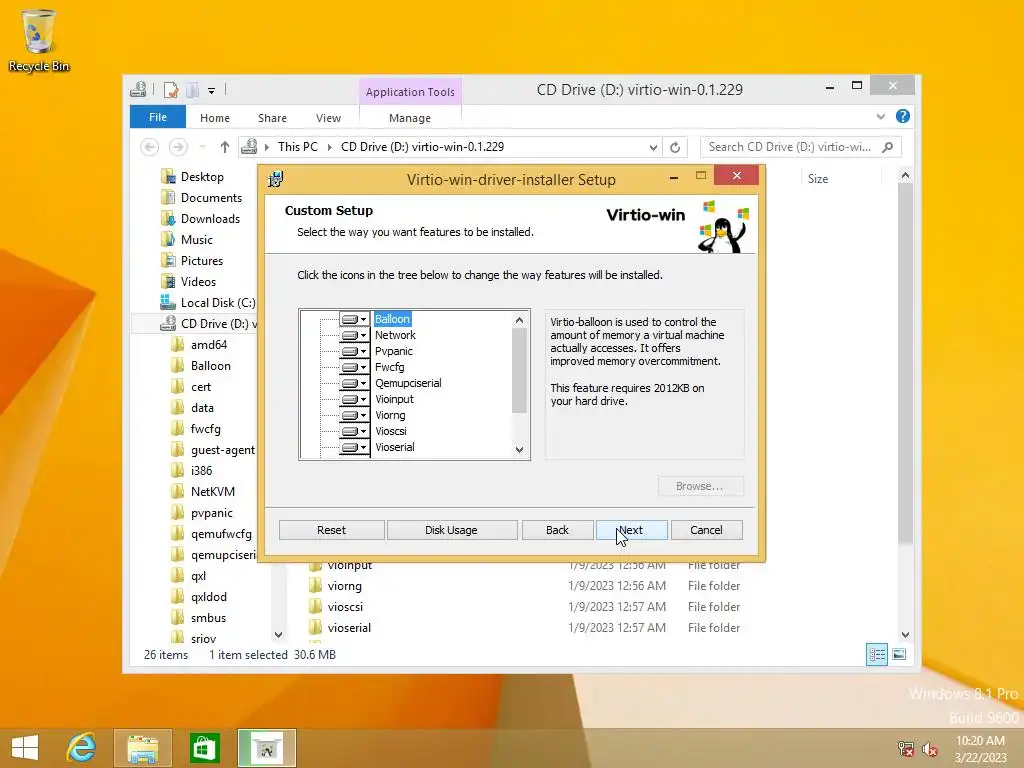Cancel the Virtio-win setup
Screen dimensions: 1024x768
click(x=707, y=530)
